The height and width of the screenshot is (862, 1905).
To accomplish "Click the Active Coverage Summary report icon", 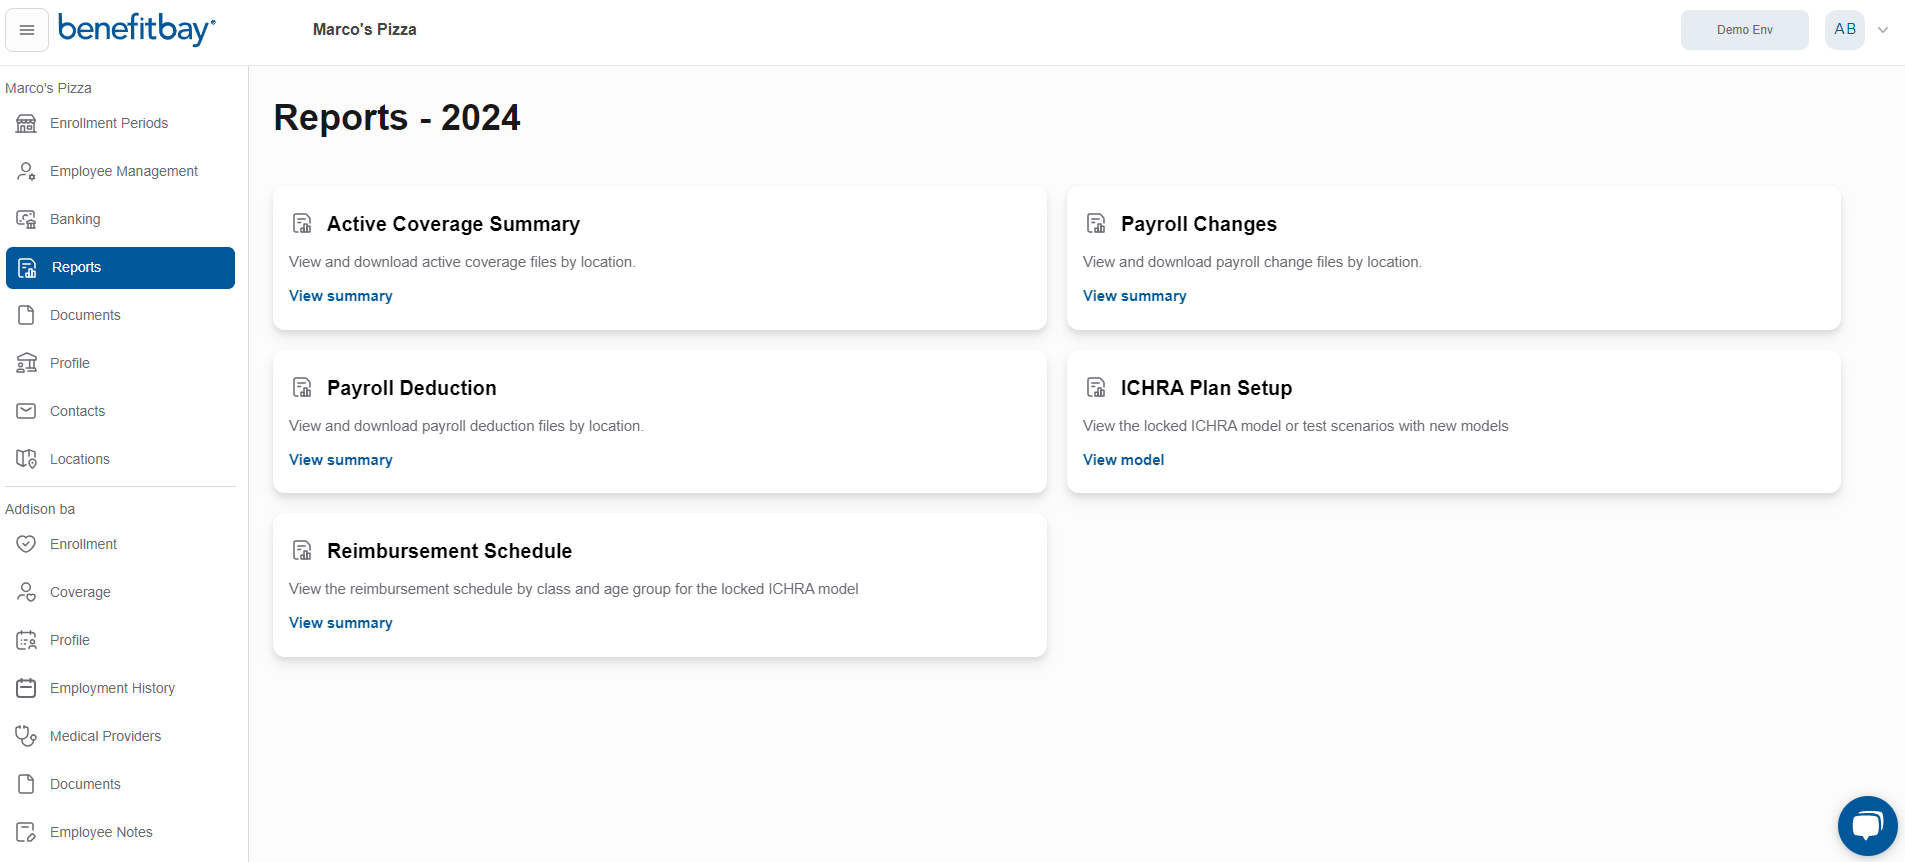I will [x=302, y=223].
